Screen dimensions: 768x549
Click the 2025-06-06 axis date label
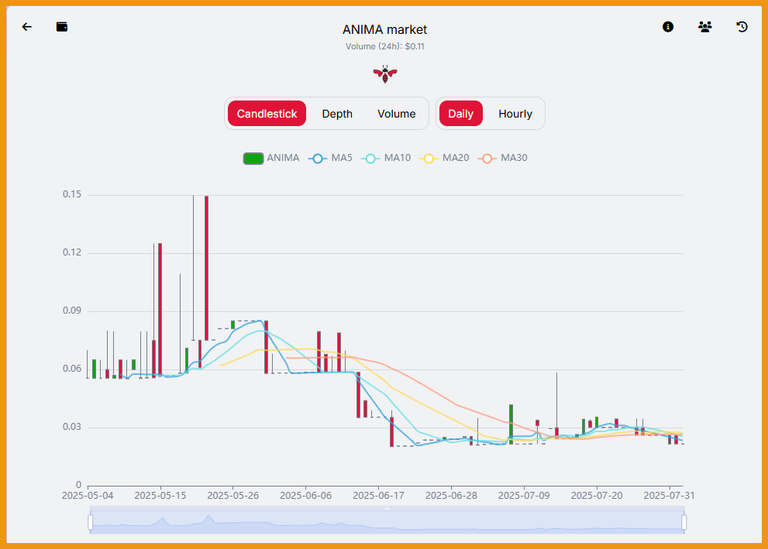(x=306, y=496)
